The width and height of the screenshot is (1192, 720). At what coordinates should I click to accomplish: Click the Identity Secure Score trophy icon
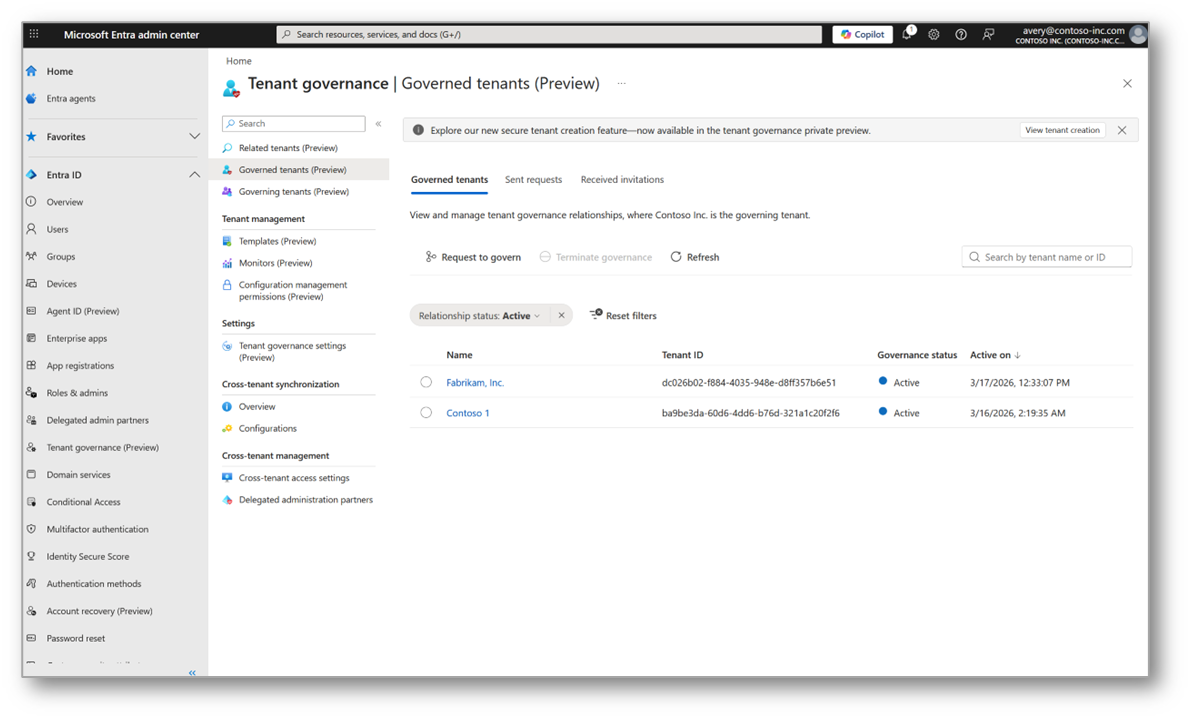click(x=31, y=557)
